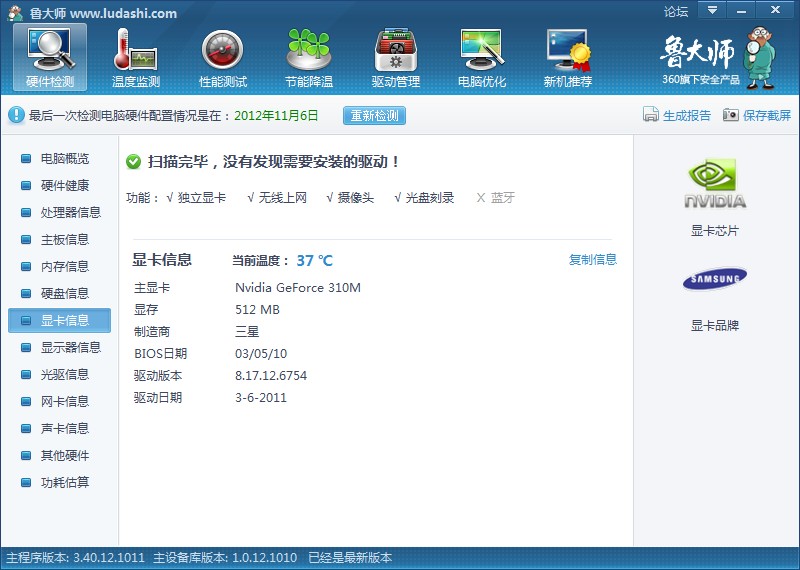Image resolution: width=800 pixels, height=570 pixels.
Task: Open the 论坛 forum link
Action: [x=676, y=11]
